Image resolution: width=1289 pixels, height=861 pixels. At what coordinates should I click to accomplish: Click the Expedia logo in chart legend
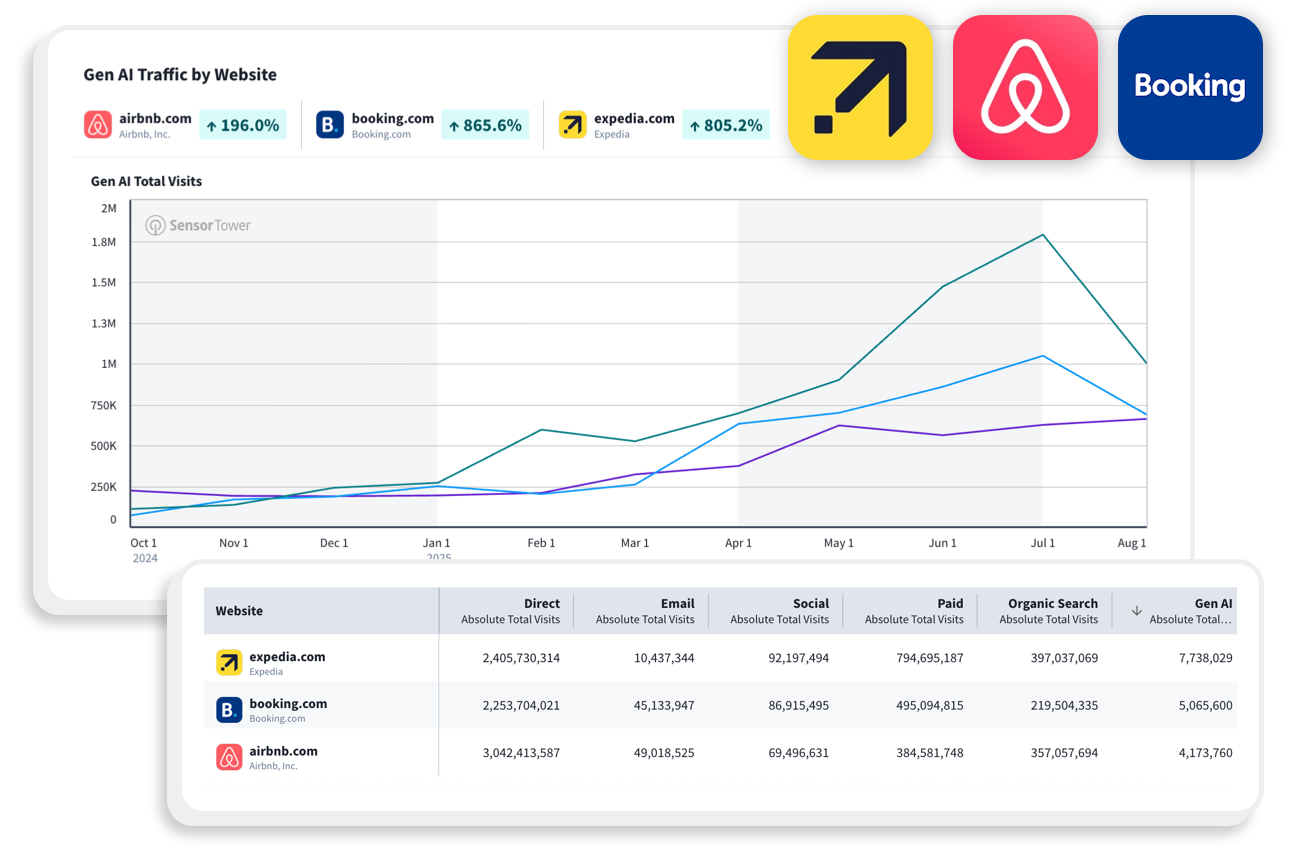click(572, 125)
